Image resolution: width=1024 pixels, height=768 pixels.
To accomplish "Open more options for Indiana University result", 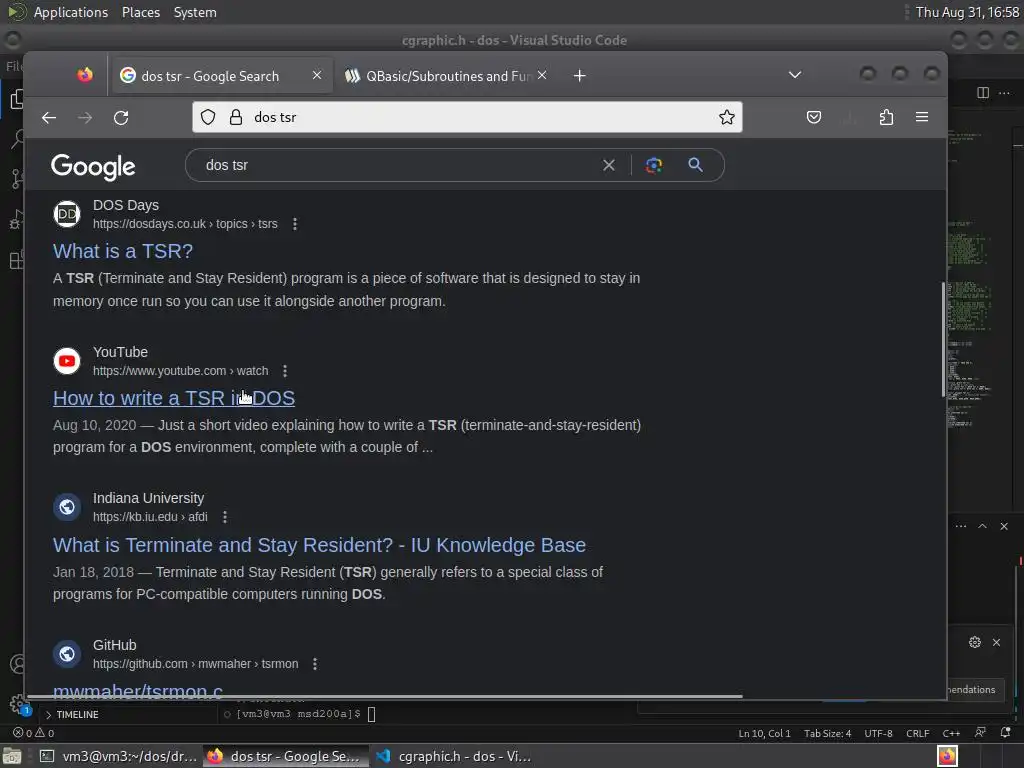I will (225, 517).
